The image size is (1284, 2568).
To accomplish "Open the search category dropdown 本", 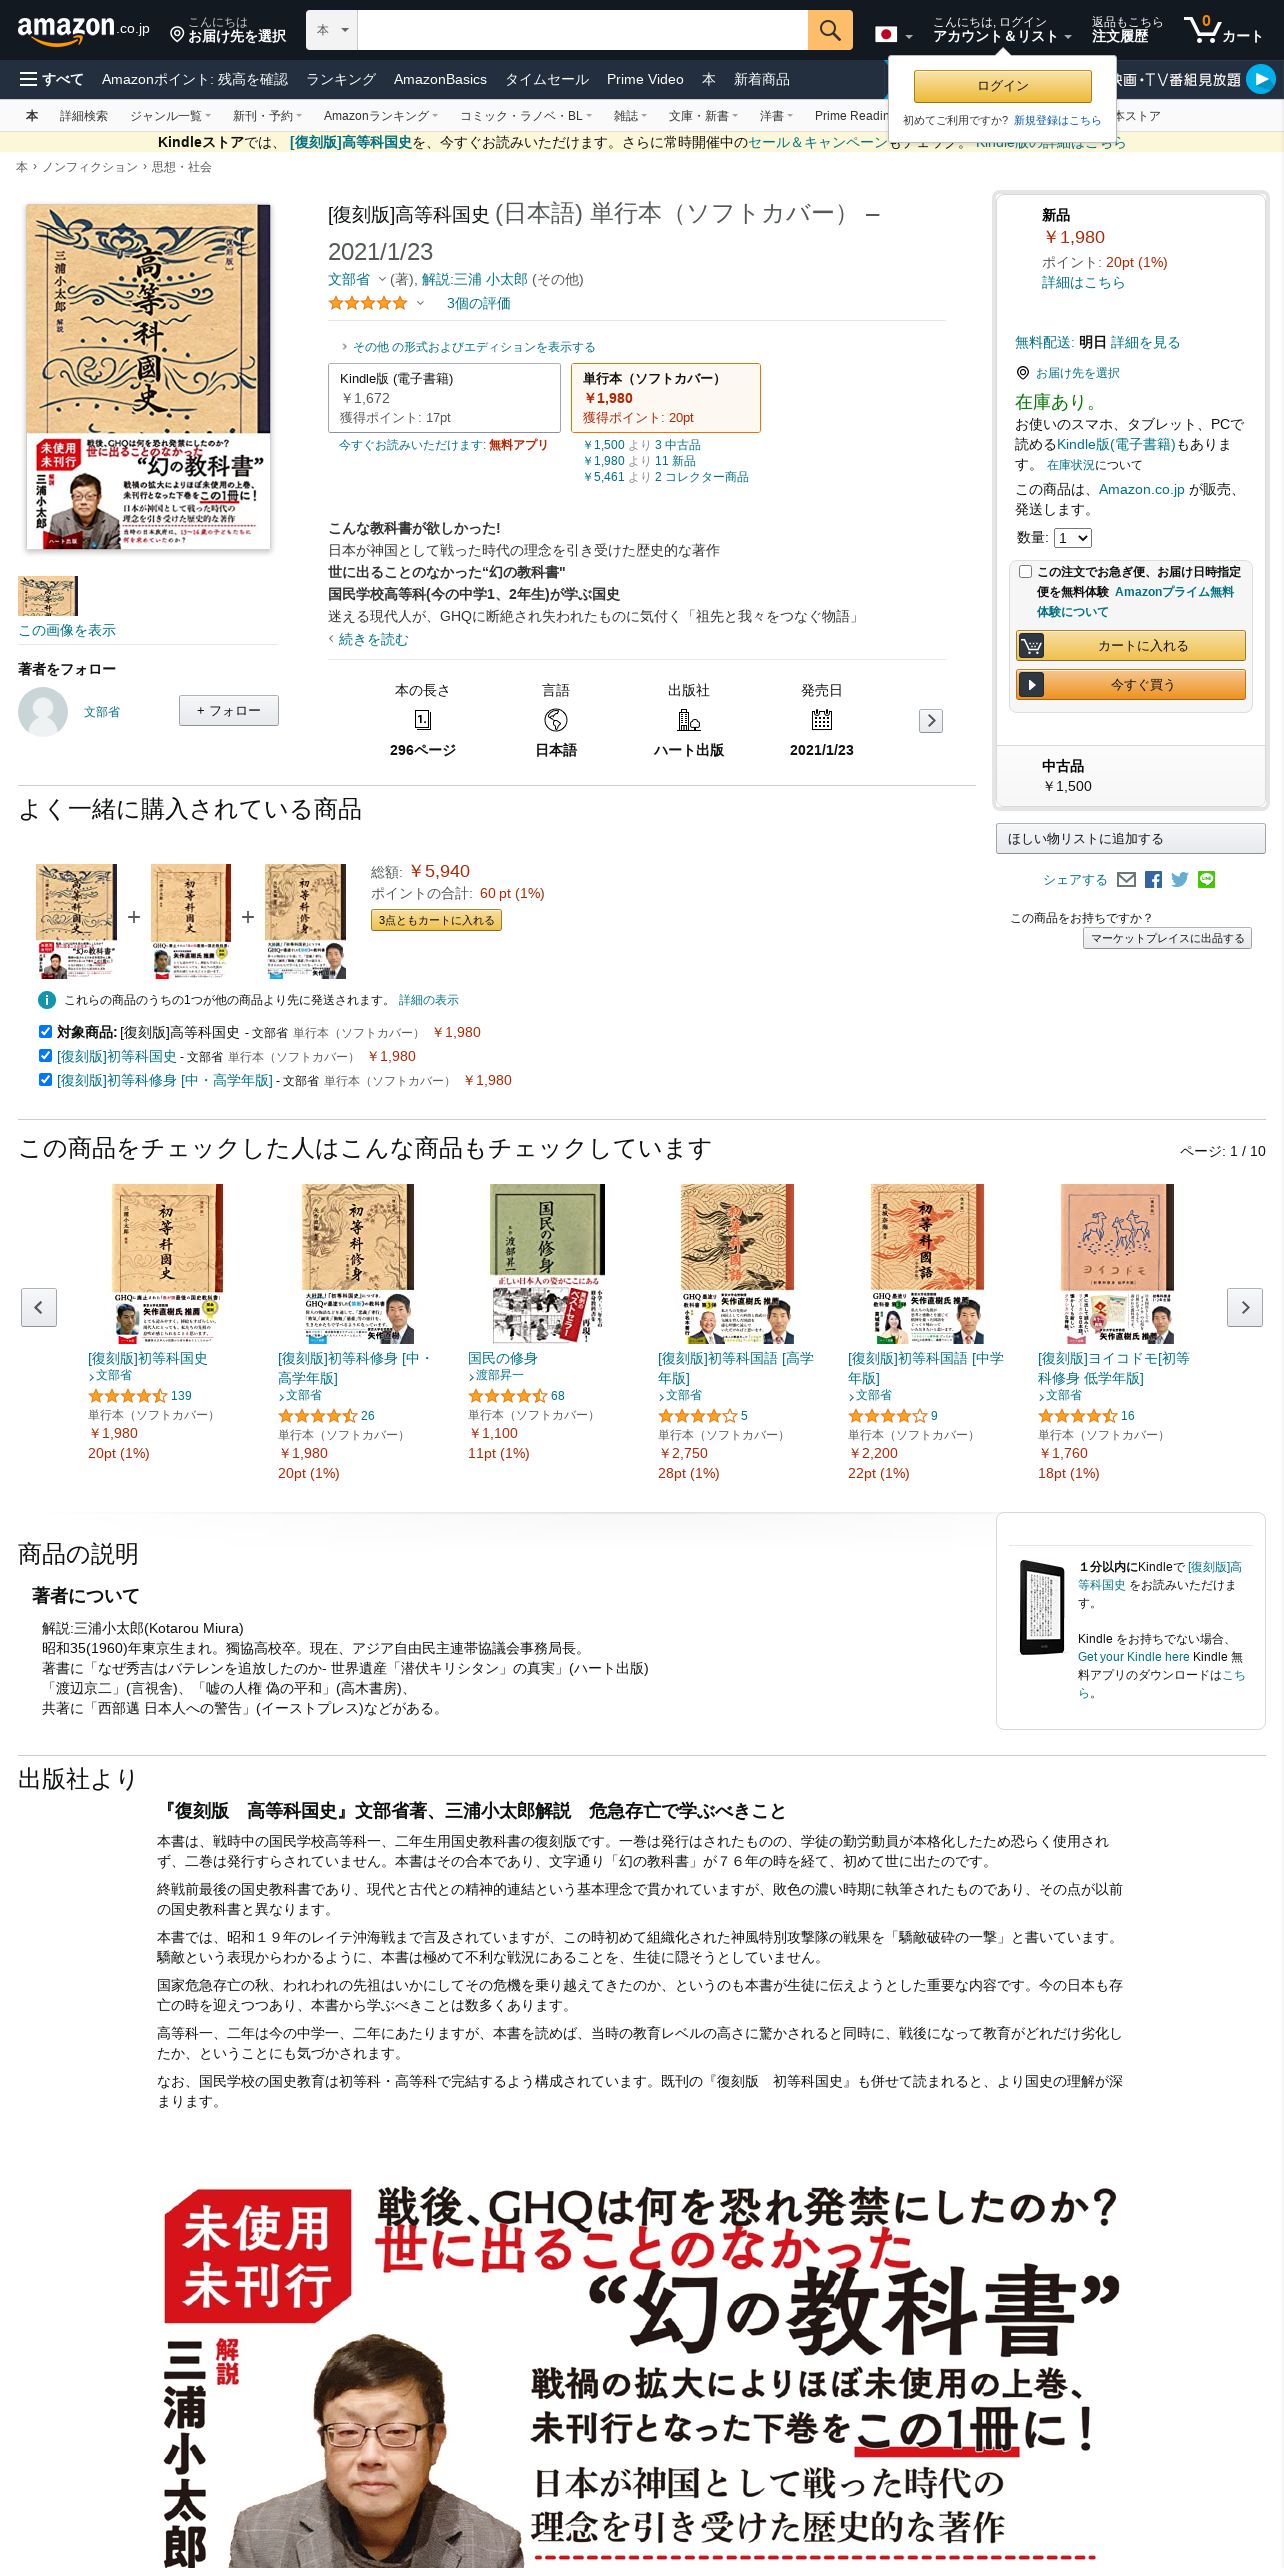I will pyautogui.click(x=332, y=30).
